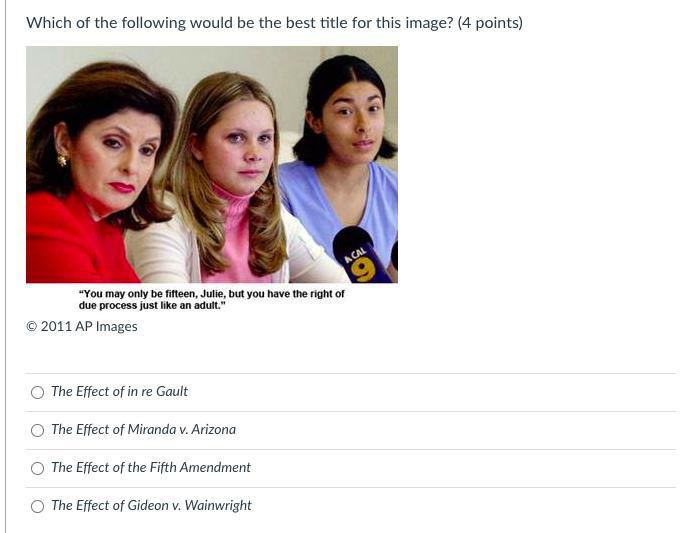The image size is (692, 533).
Task: Click the due process caption under the photo
Action: click(x=211, y=300)
